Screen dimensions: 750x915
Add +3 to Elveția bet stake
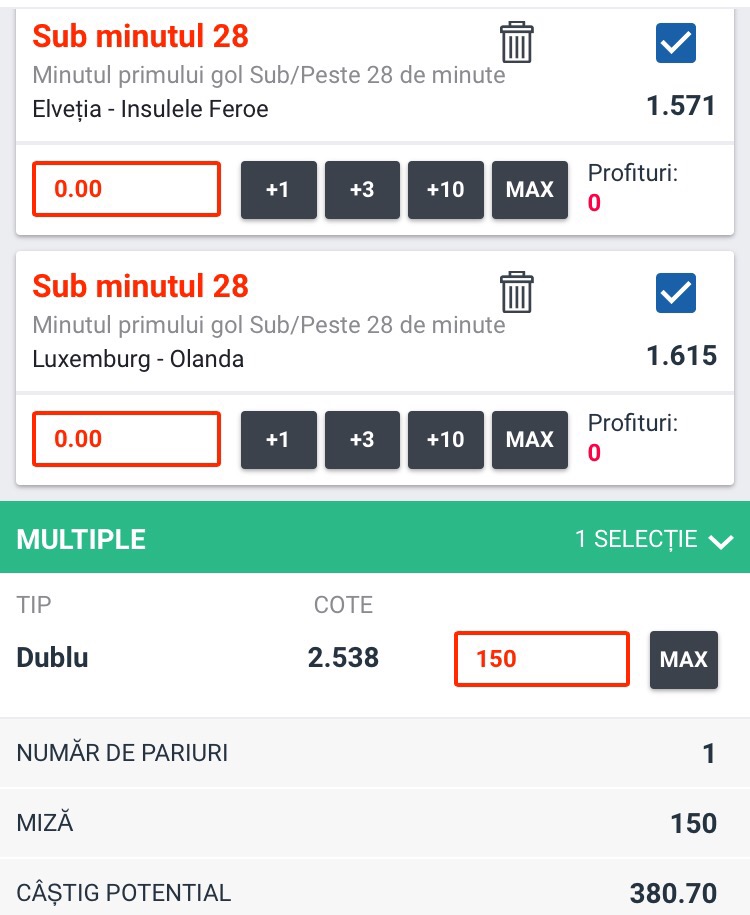click(x=362, y=190)
